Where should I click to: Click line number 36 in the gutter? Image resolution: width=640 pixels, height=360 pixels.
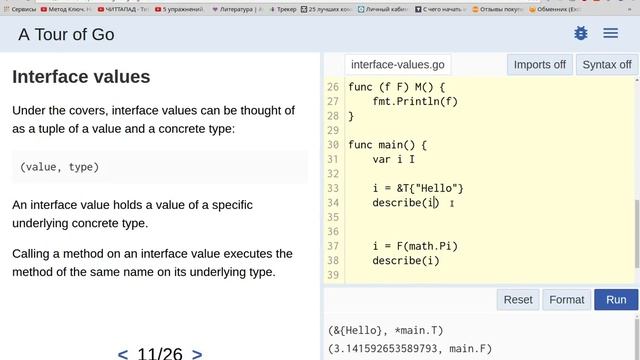coord(333,231)
